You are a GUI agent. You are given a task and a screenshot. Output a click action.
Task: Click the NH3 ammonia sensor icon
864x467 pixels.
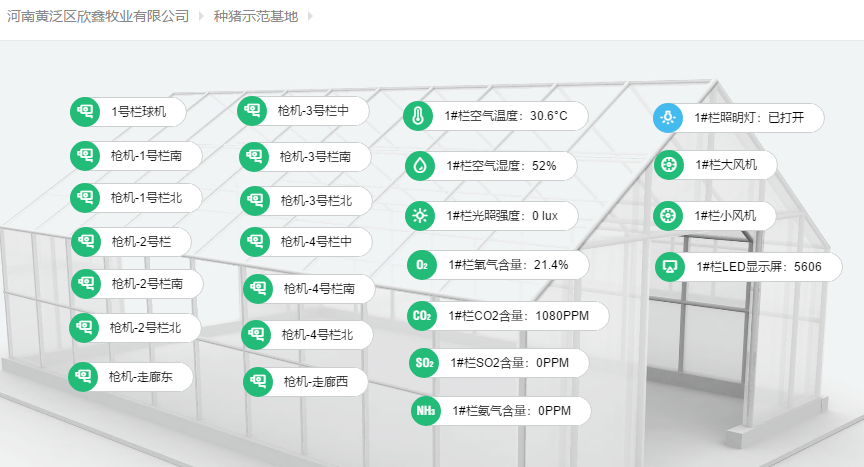click(x=426, y=410)
